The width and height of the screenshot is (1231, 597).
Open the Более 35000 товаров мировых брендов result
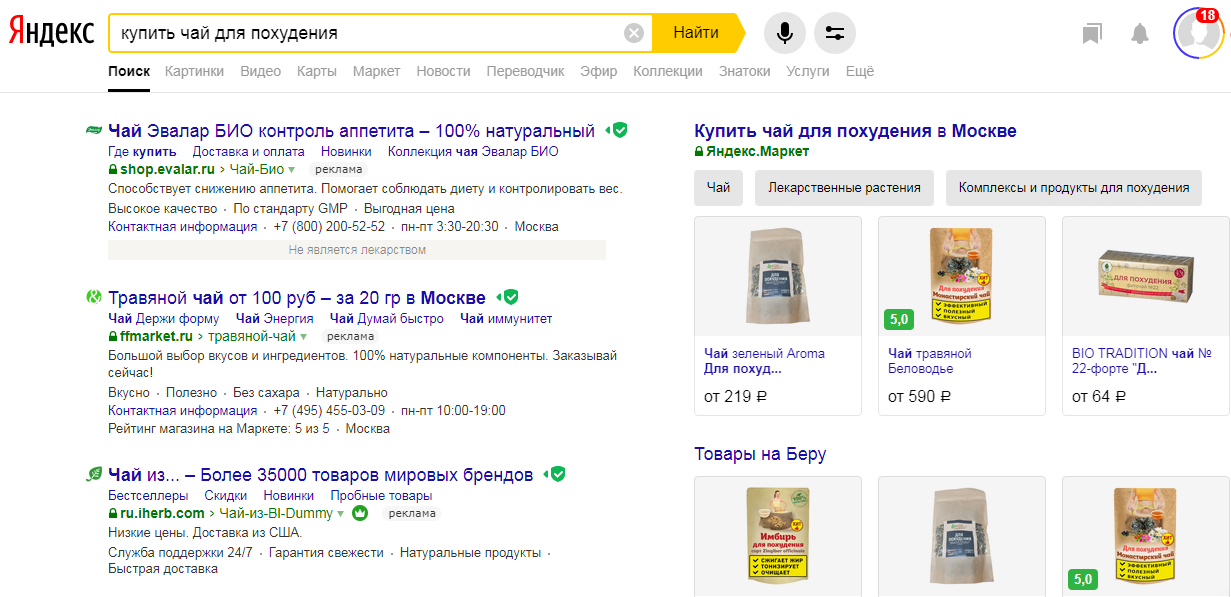tap(321, 474)
